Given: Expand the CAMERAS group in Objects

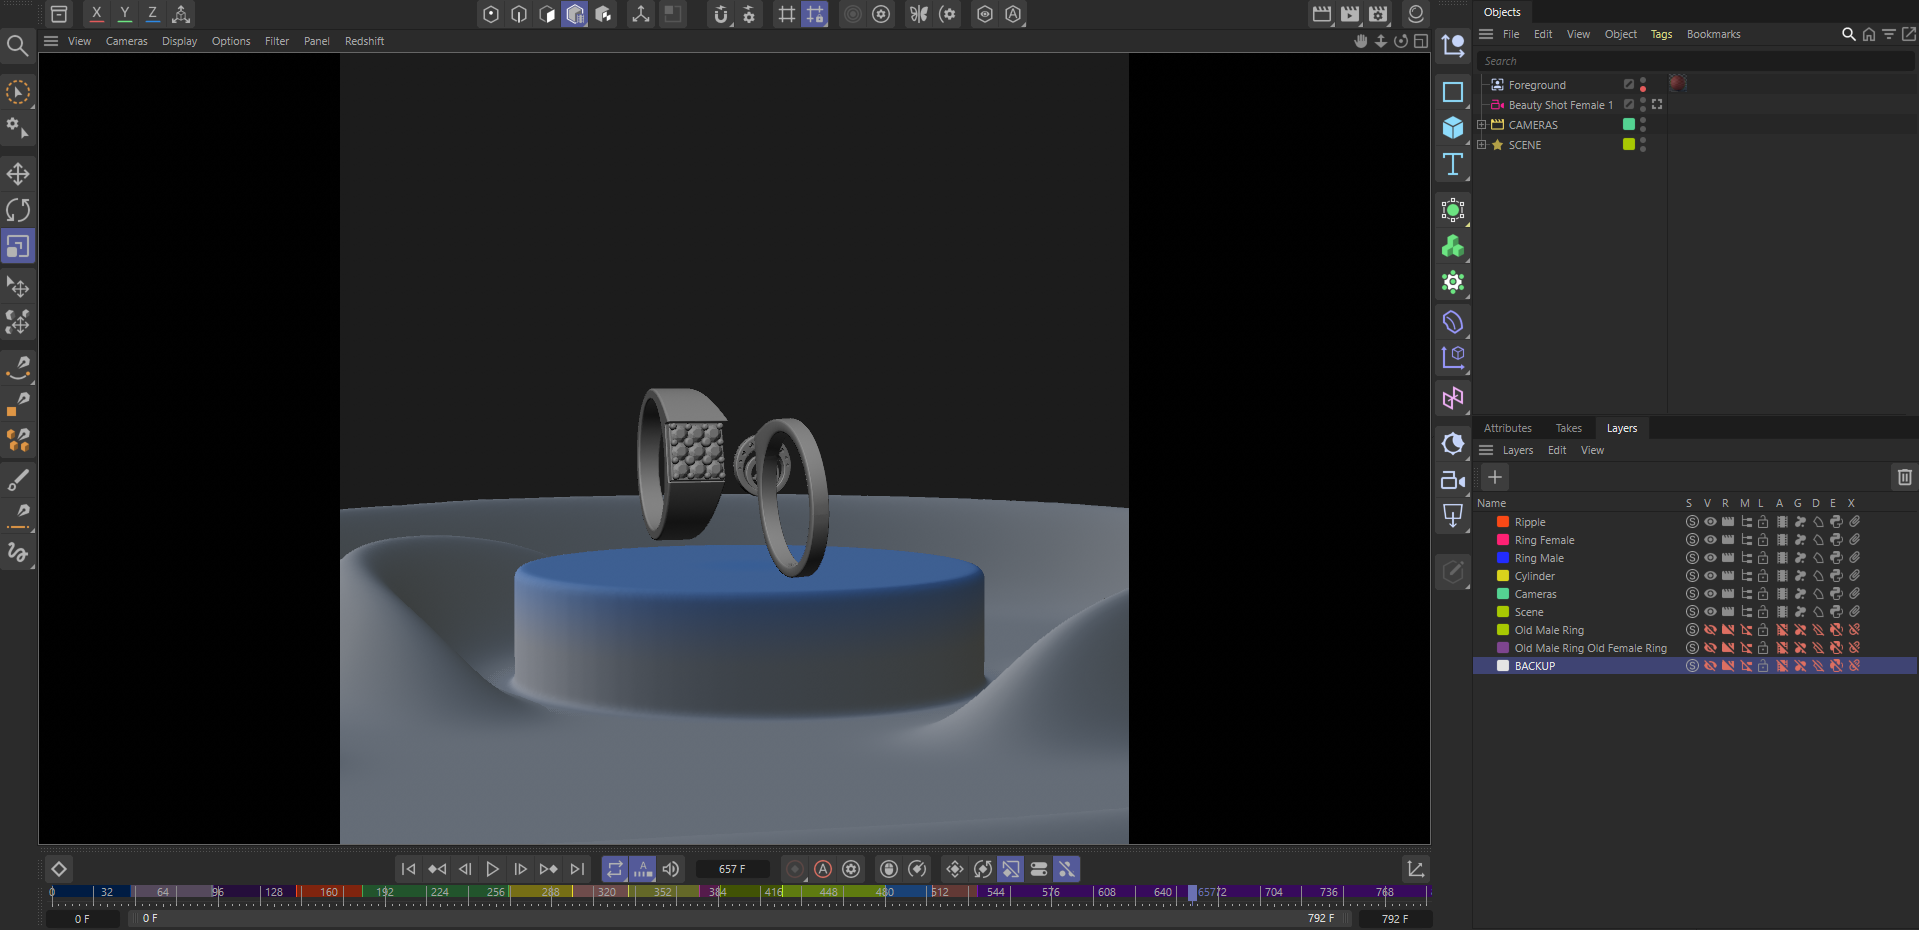Looking at the screenshot, I should 1482,125.
